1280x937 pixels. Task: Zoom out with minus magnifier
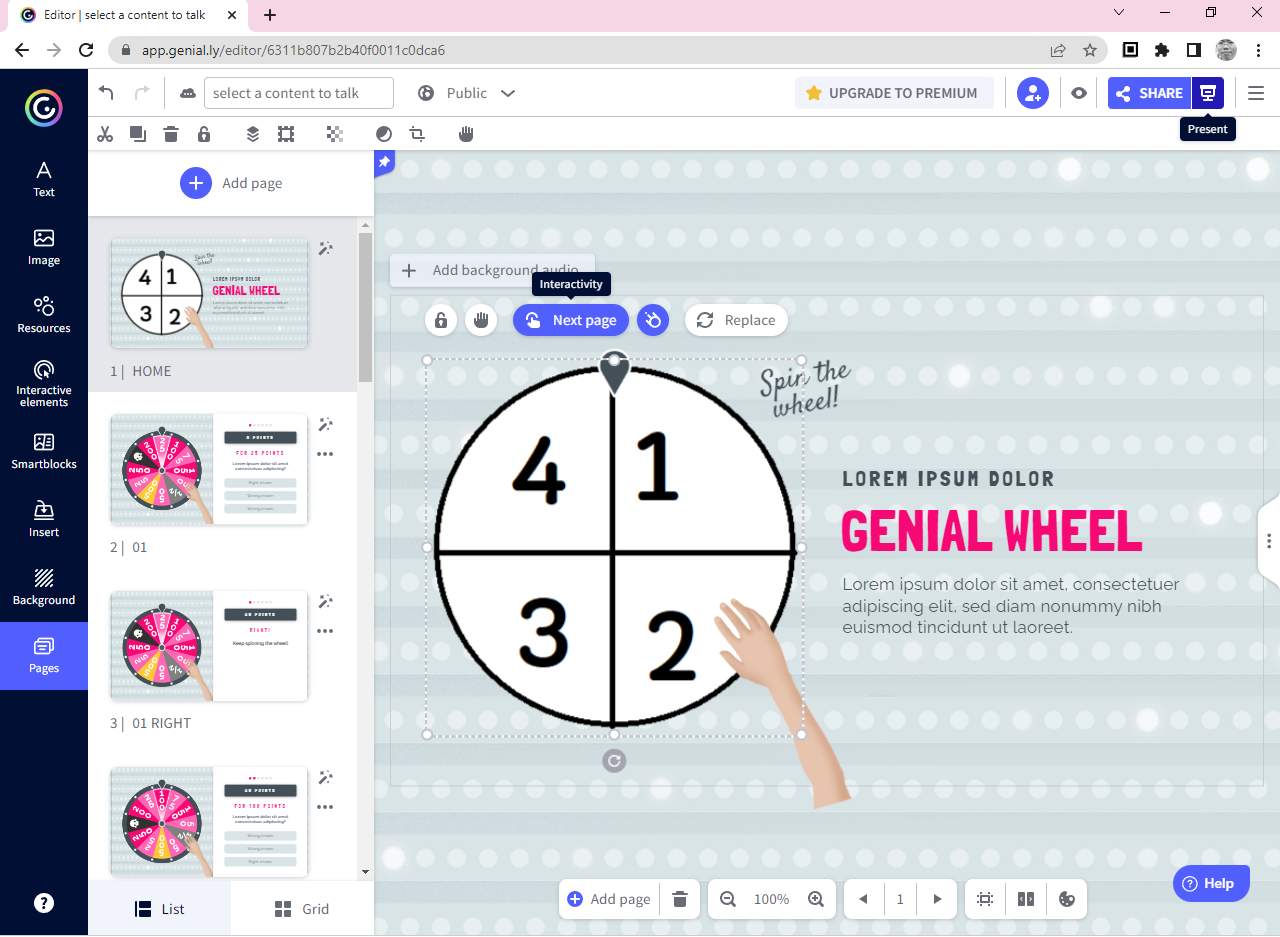(x=728, y=899)
